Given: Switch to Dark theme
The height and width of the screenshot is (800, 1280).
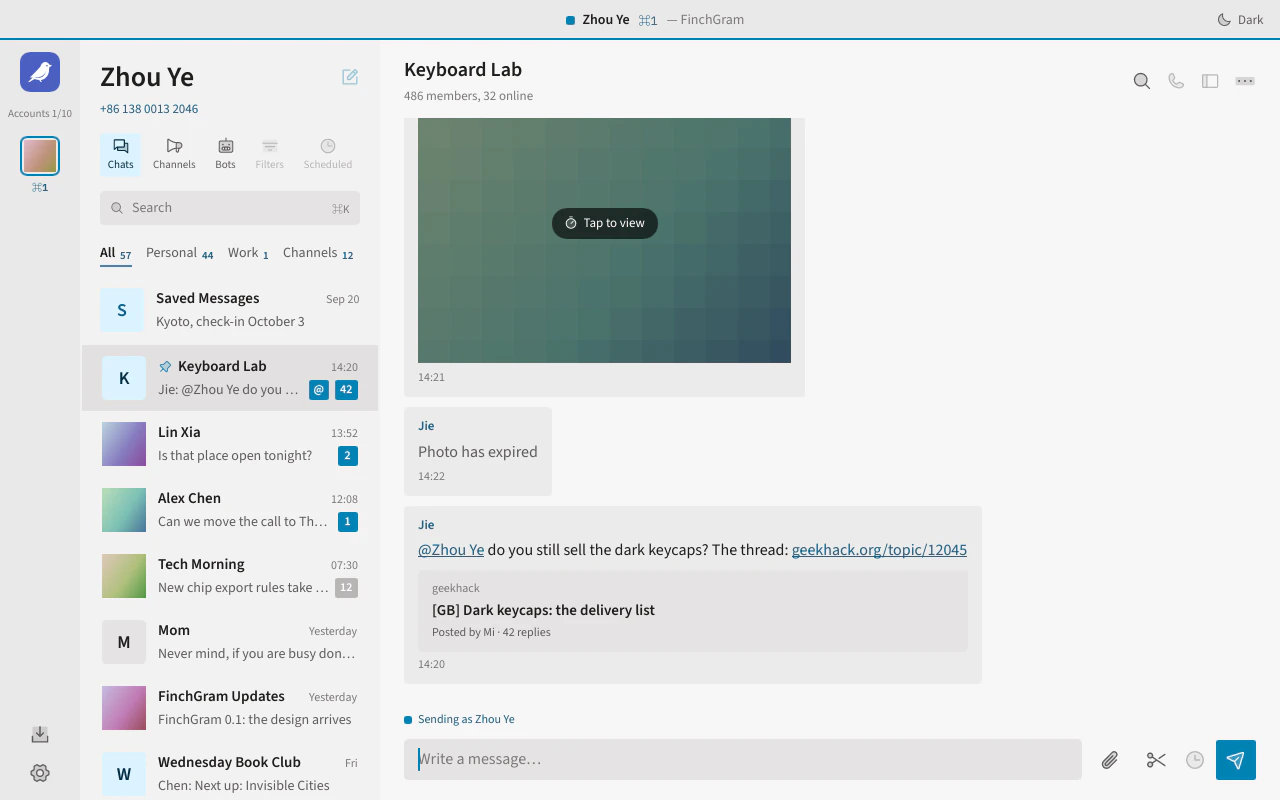Looking at the screenshot, I should point(1240,20).
